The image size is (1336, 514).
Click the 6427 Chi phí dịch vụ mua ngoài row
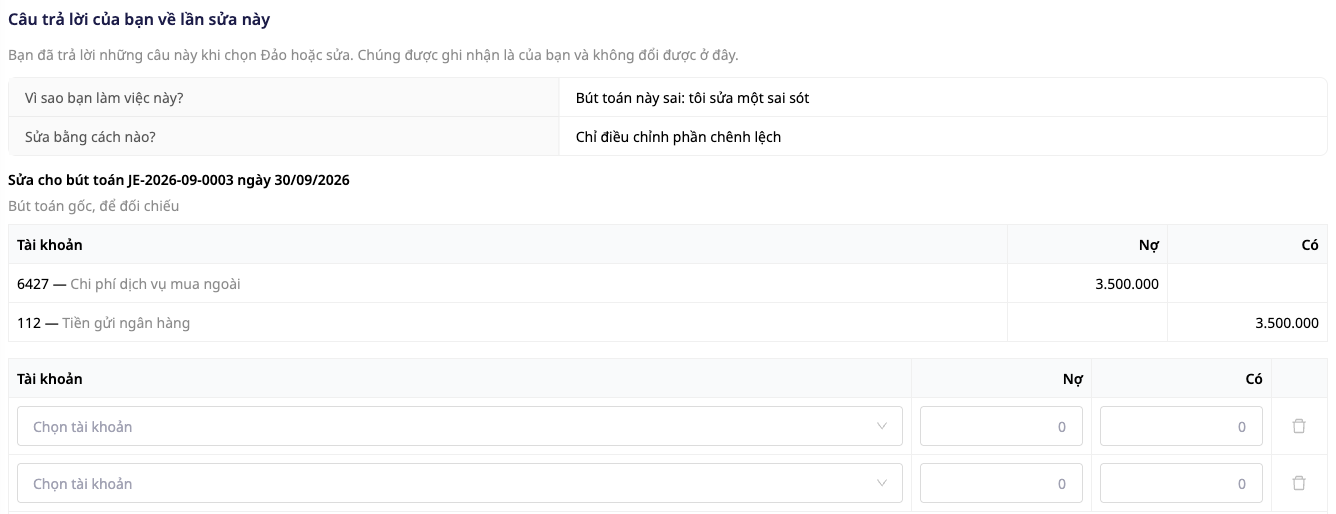coord(668,284)
